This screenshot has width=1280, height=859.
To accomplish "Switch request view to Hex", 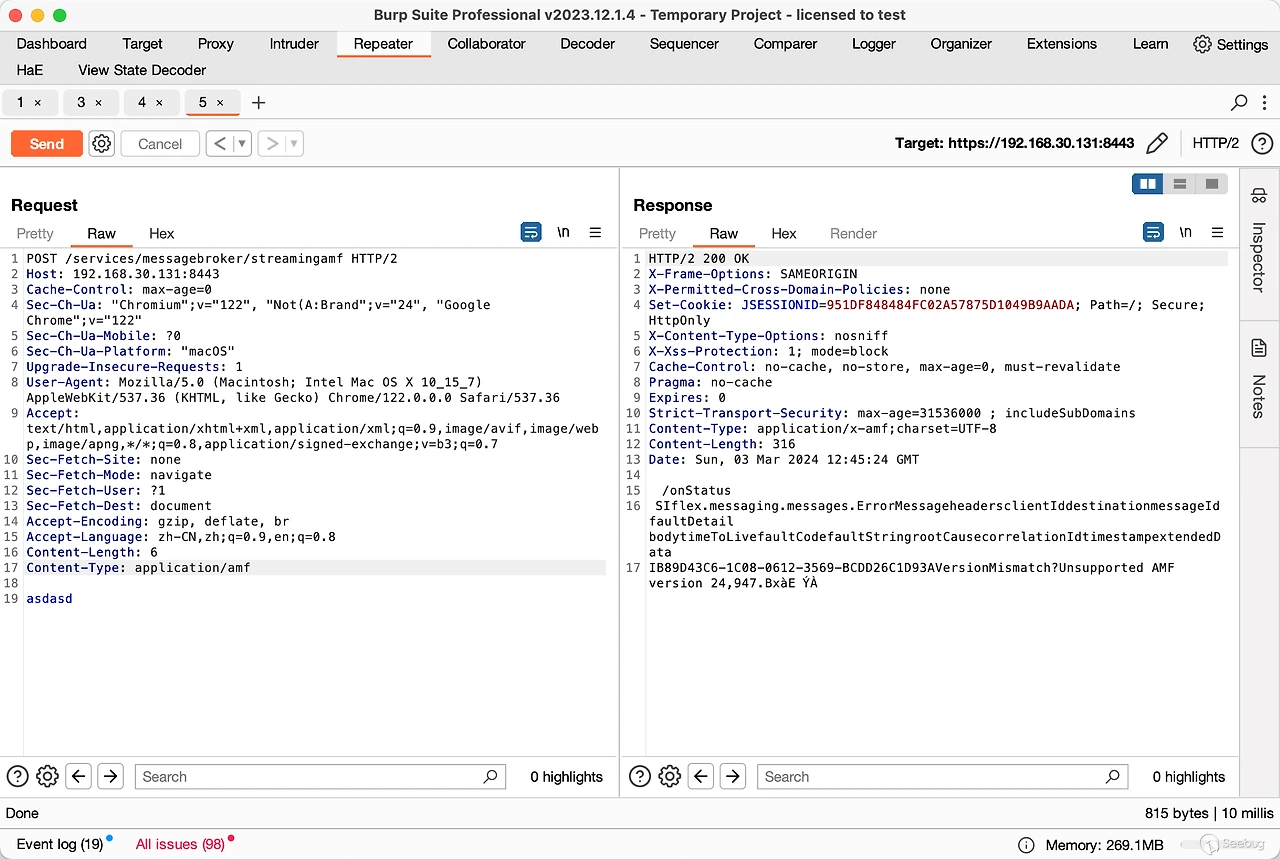I will coord(161,233).
